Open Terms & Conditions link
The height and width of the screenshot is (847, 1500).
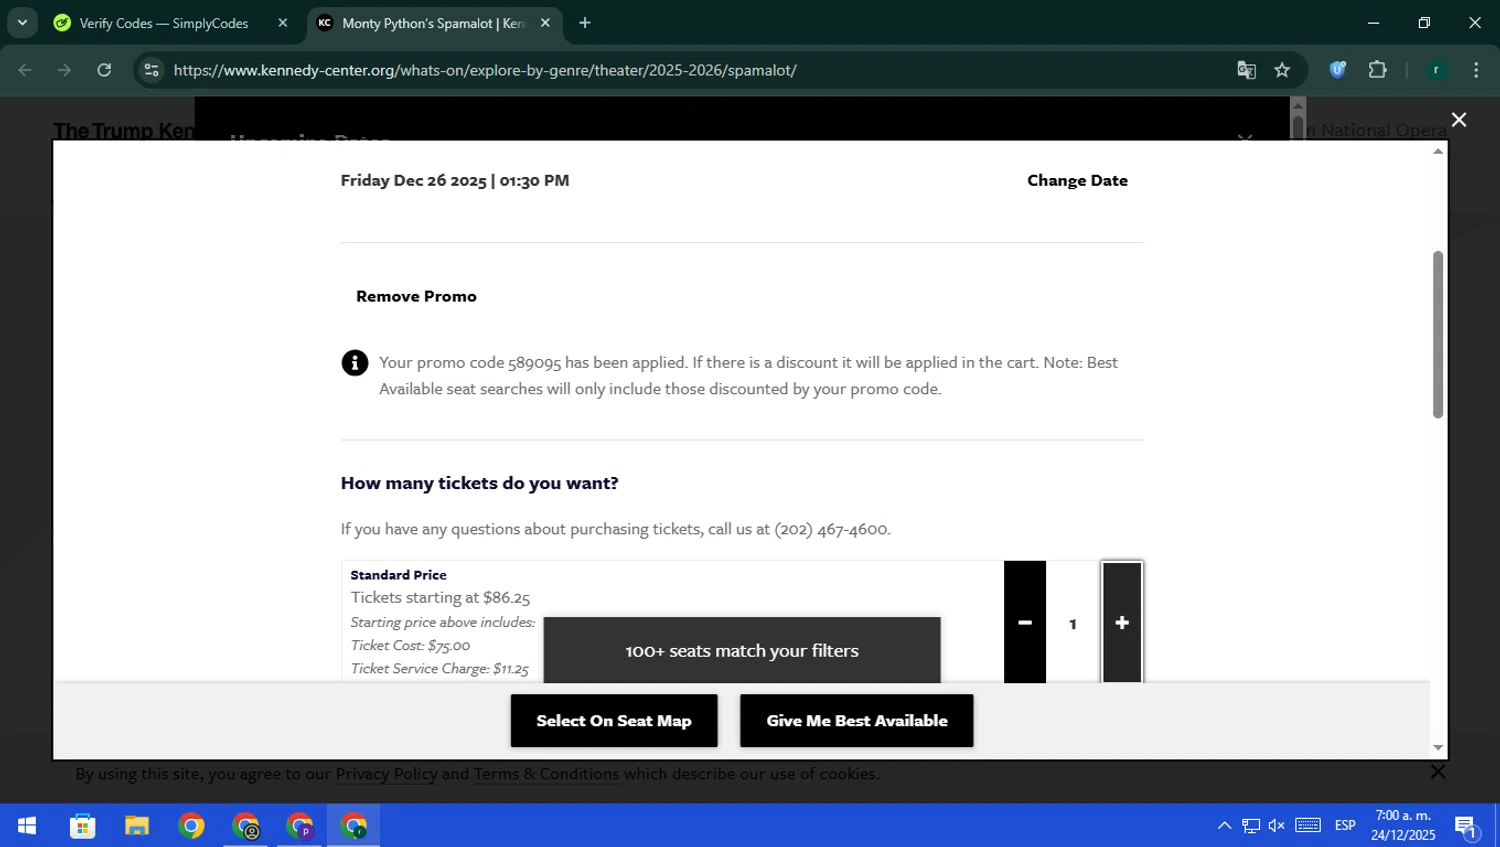point(546,774)
